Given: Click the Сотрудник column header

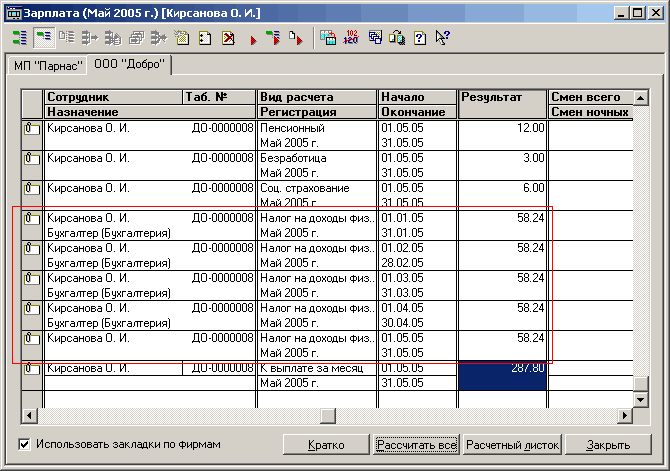Looking at the screenshot, I should click(x=113, y=97).
